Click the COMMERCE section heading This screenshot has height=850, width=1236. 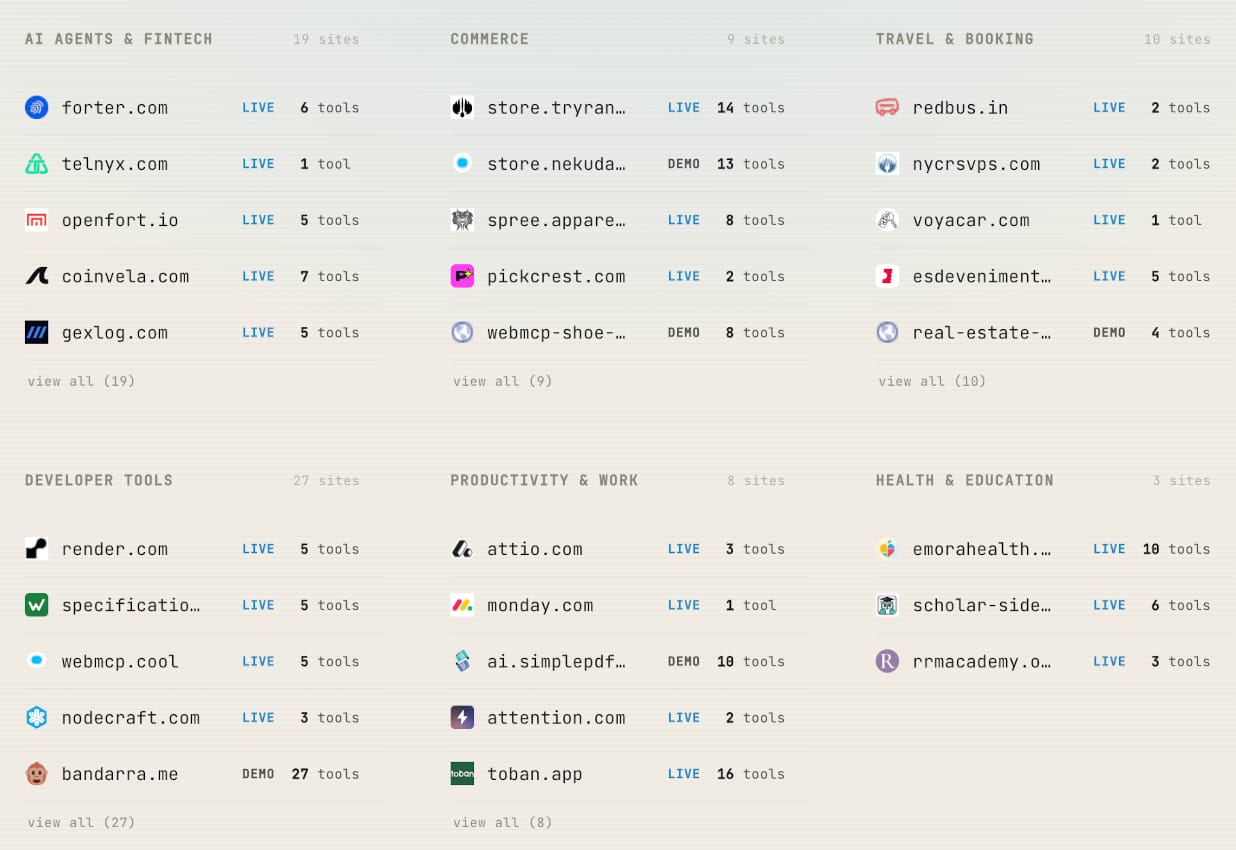(x=490, y=39)
